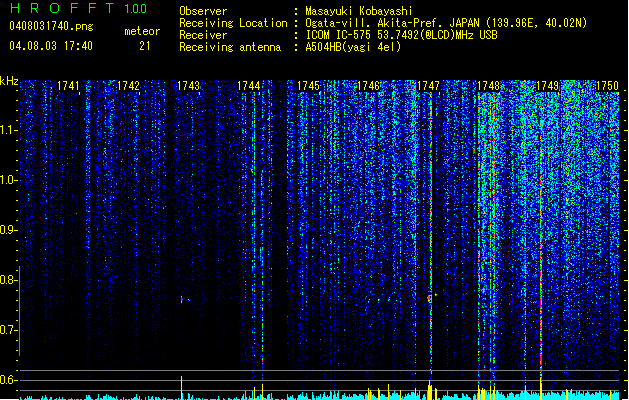The image size is (629, 400).
Task: Click the tall yellow count bar below 1743
Action: [x=181, y=388]
